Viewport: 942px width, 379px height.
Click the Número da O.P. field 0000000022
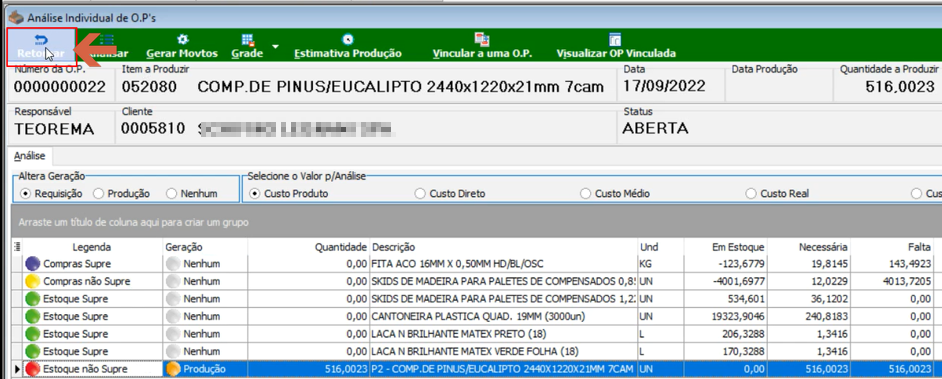click(x=60, y=87)
